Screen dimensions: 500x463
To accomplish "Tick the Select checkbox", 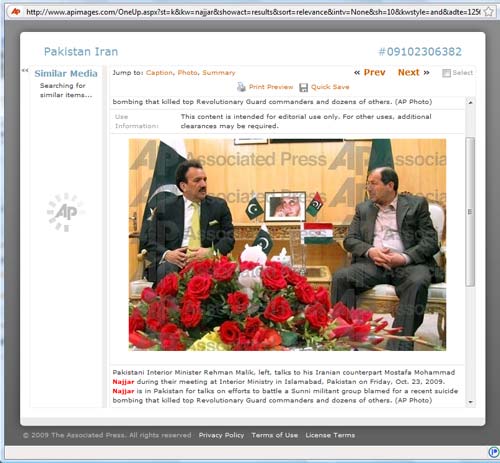I will 446,73.
